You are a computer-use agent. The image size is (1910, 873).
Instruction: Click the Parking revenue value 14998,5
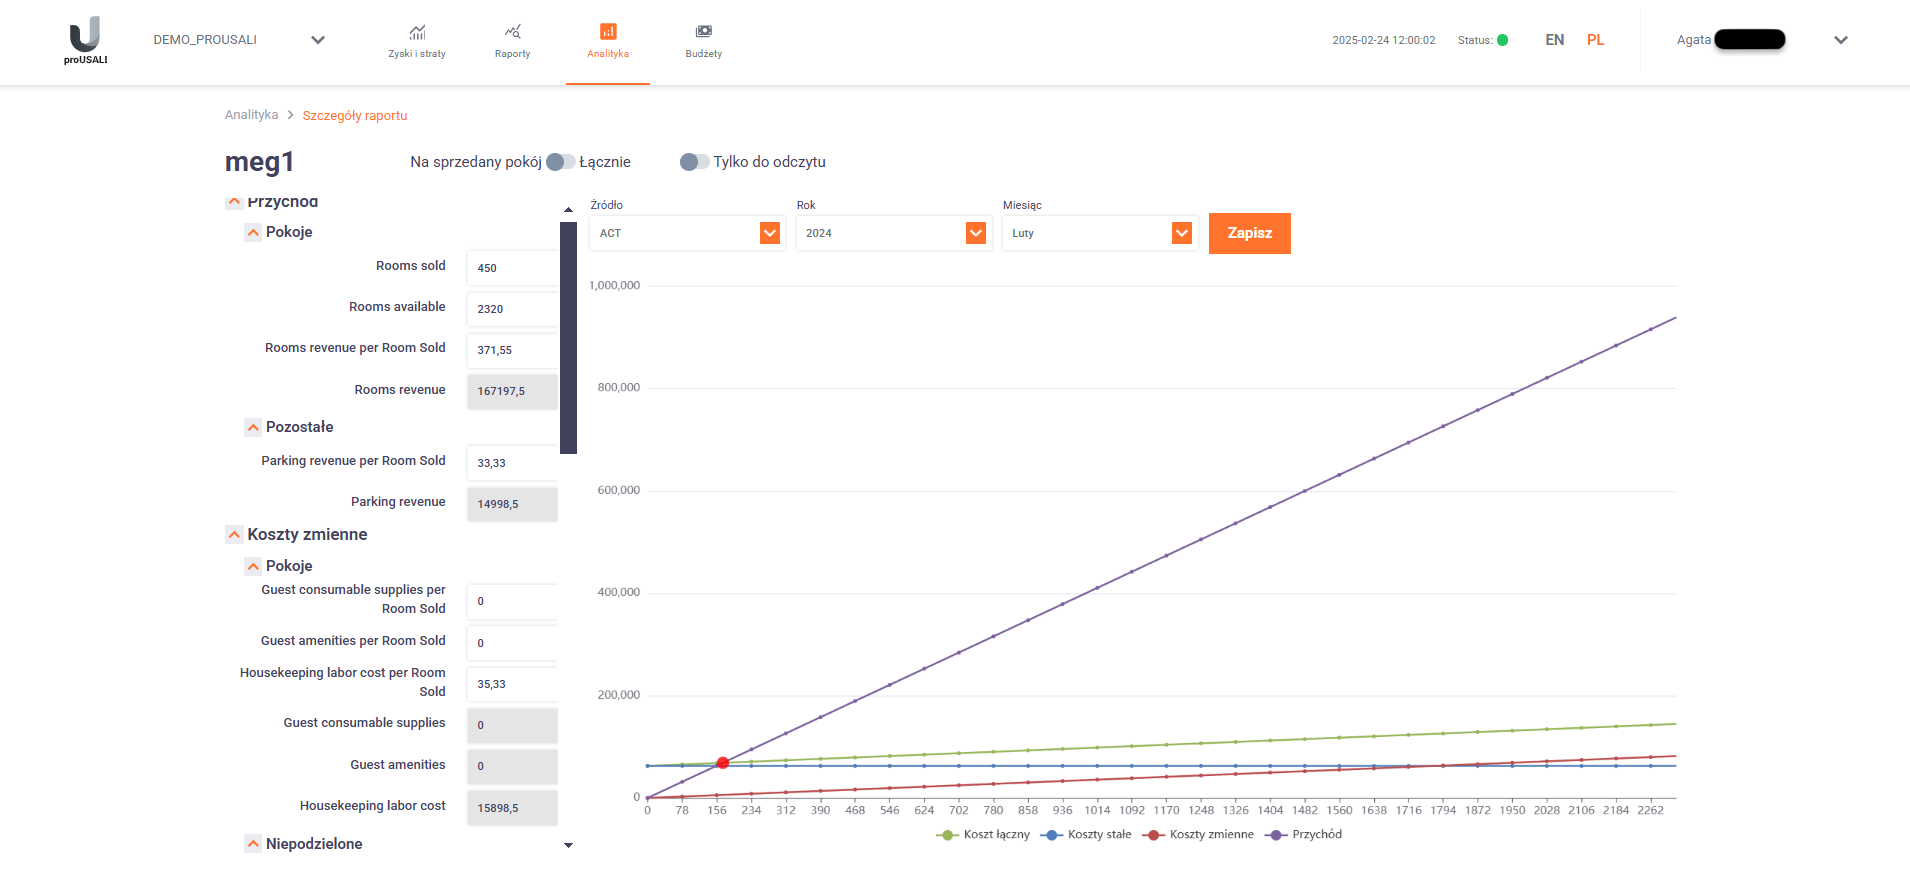click(512, 504)
